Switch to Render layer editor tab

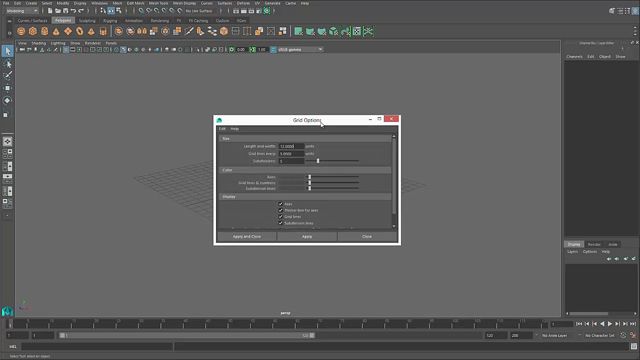594,244
